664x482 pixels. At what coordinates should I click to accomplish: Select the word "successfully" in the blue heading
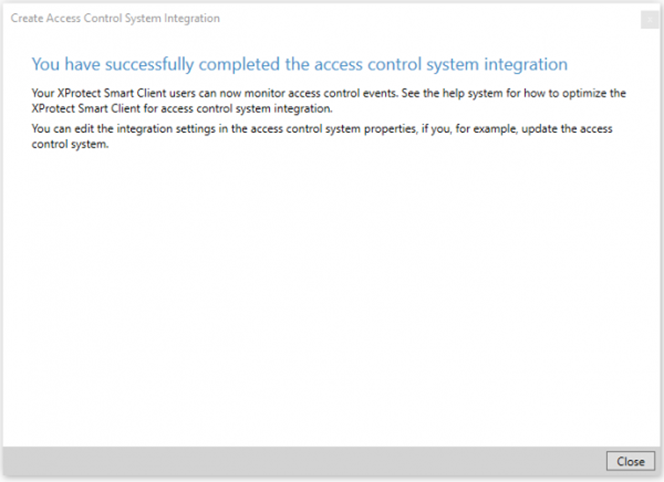pyautogui.click(x=149, y=65)
